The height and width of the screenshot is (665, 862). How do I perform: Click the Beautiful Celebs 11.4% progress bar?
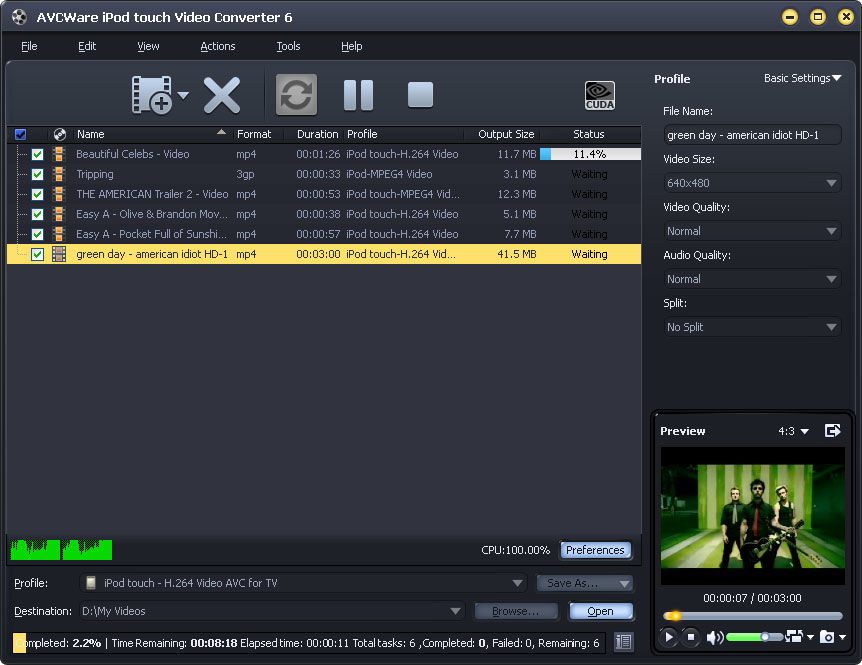[x=590, y=154]
